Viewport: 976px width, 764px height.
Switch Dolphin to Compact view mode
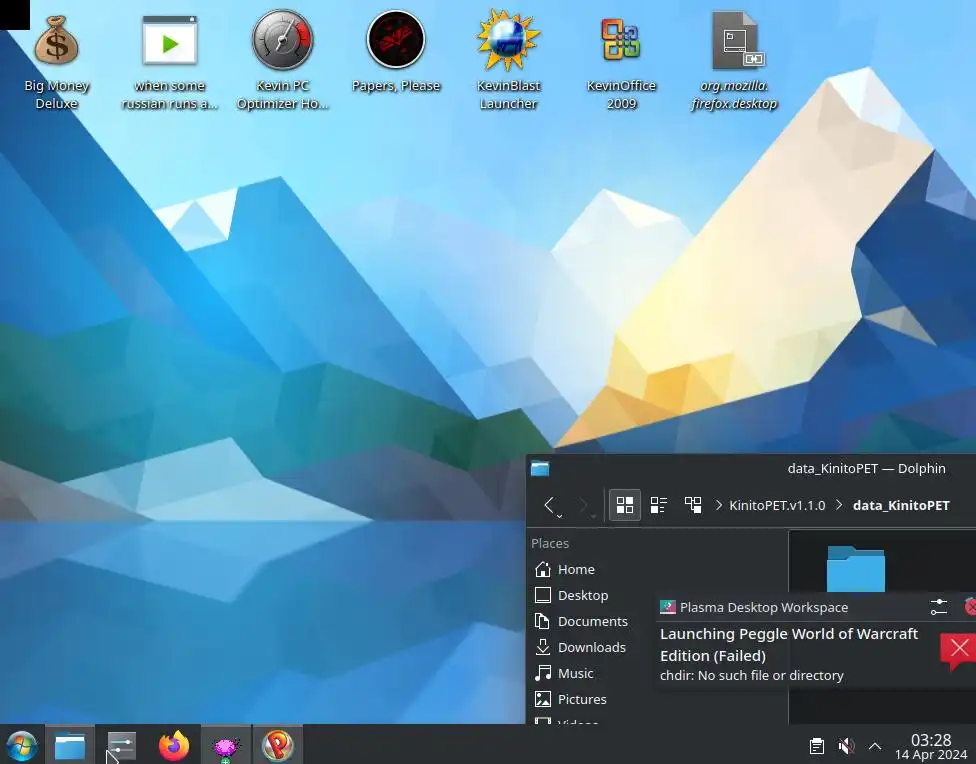click(x=659, y=505)
